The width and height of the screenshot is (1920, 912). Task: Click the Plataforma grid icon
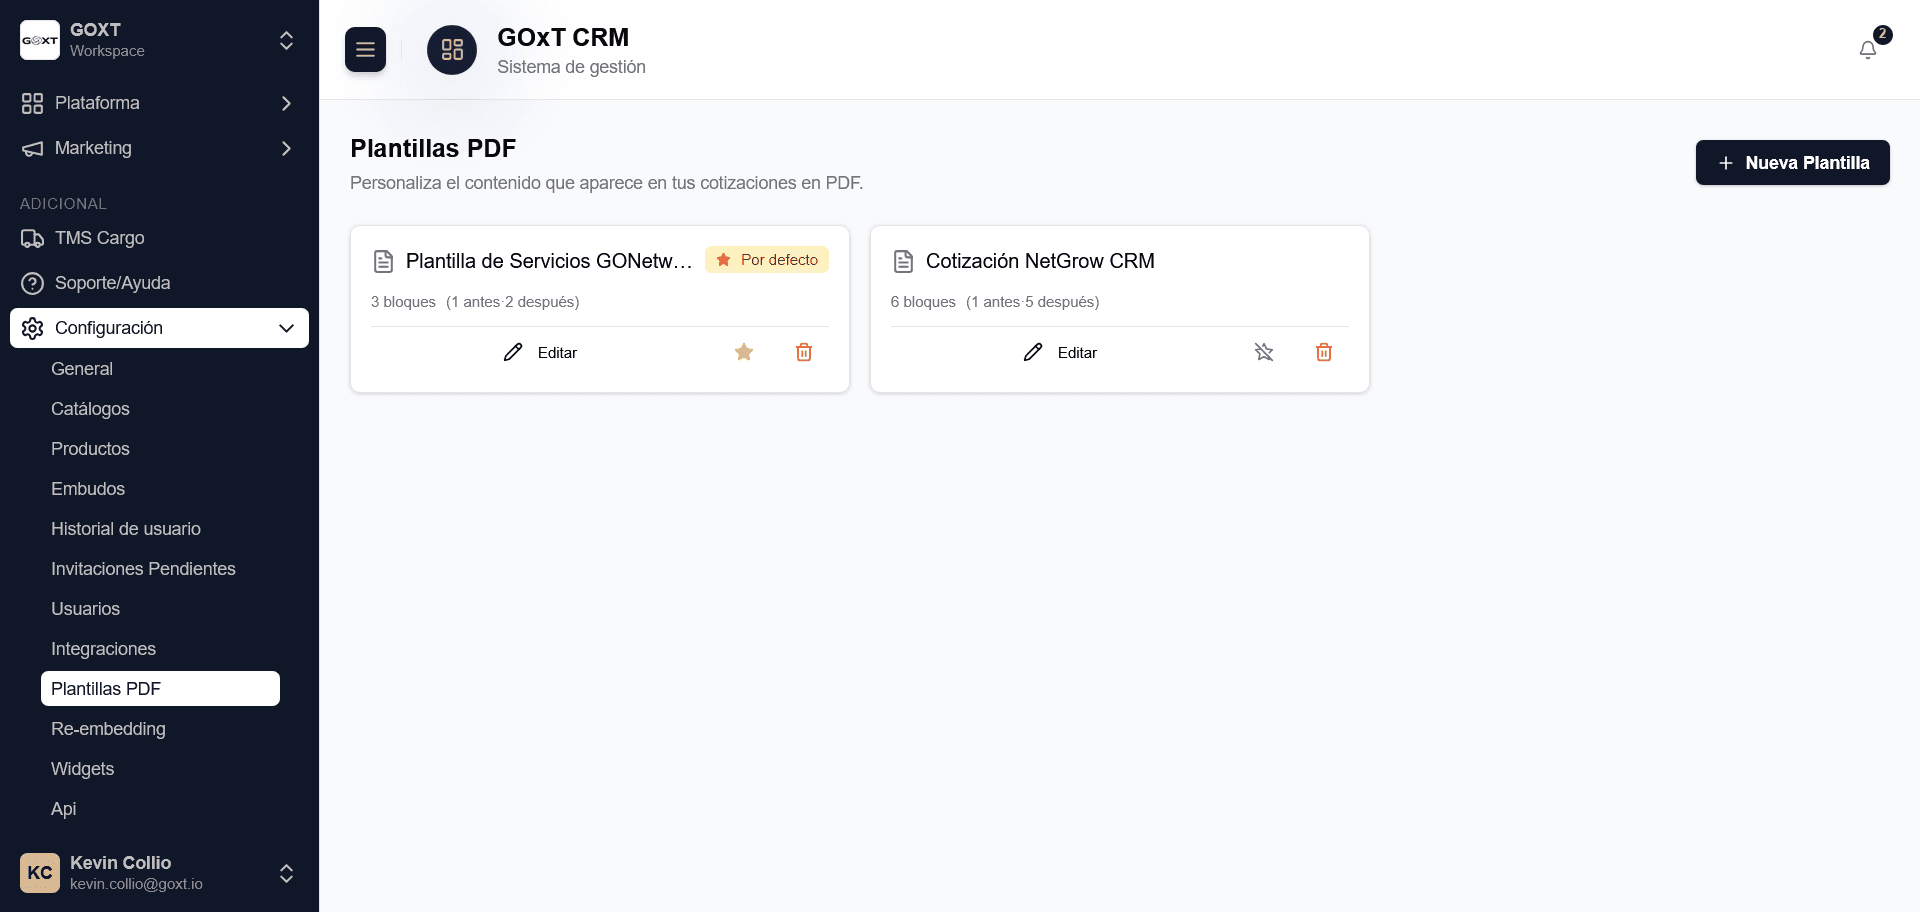[x=32, y=103]
